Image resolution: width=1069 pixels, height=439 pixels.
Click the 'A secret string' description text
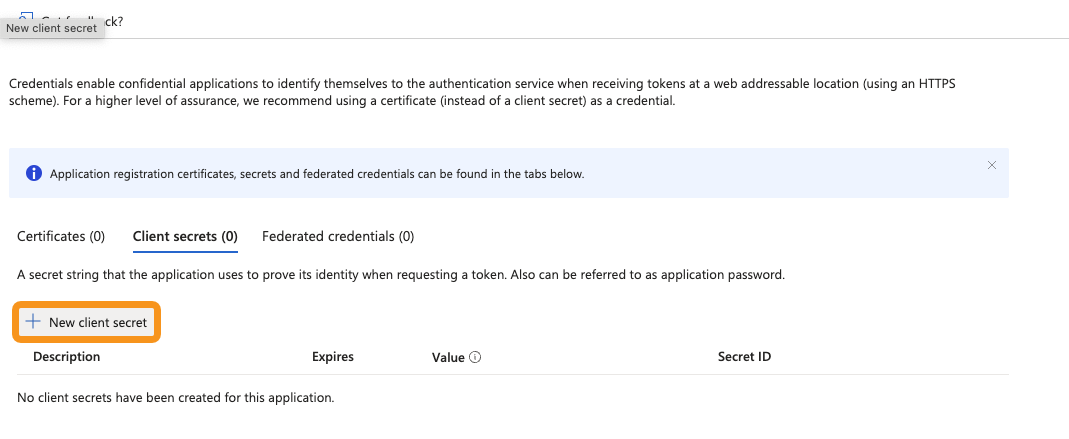(250, 274)
